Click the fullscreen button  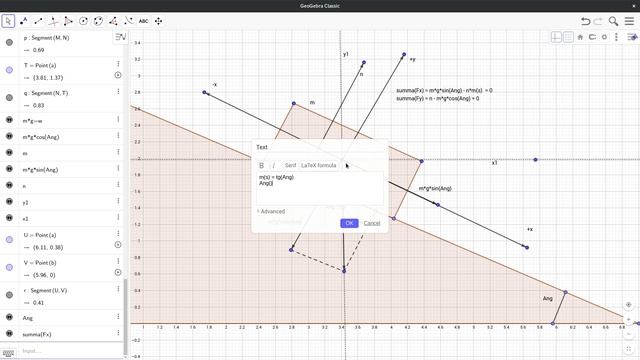[x=629, y=349]
